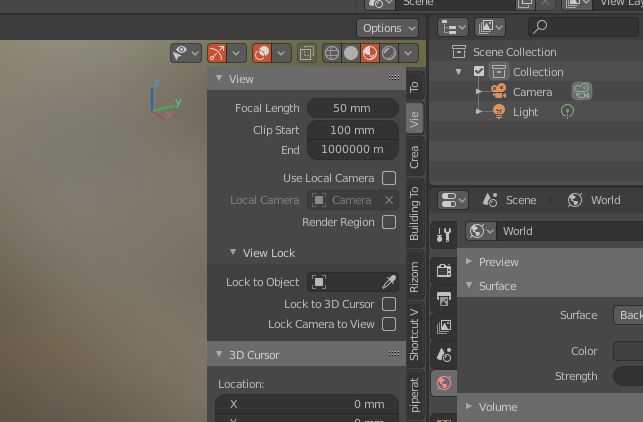Image resolution: width=643 pixels, height=422 pixels.
Task: Collapse the View Lock subpanel
Action: tap(233, 253)
